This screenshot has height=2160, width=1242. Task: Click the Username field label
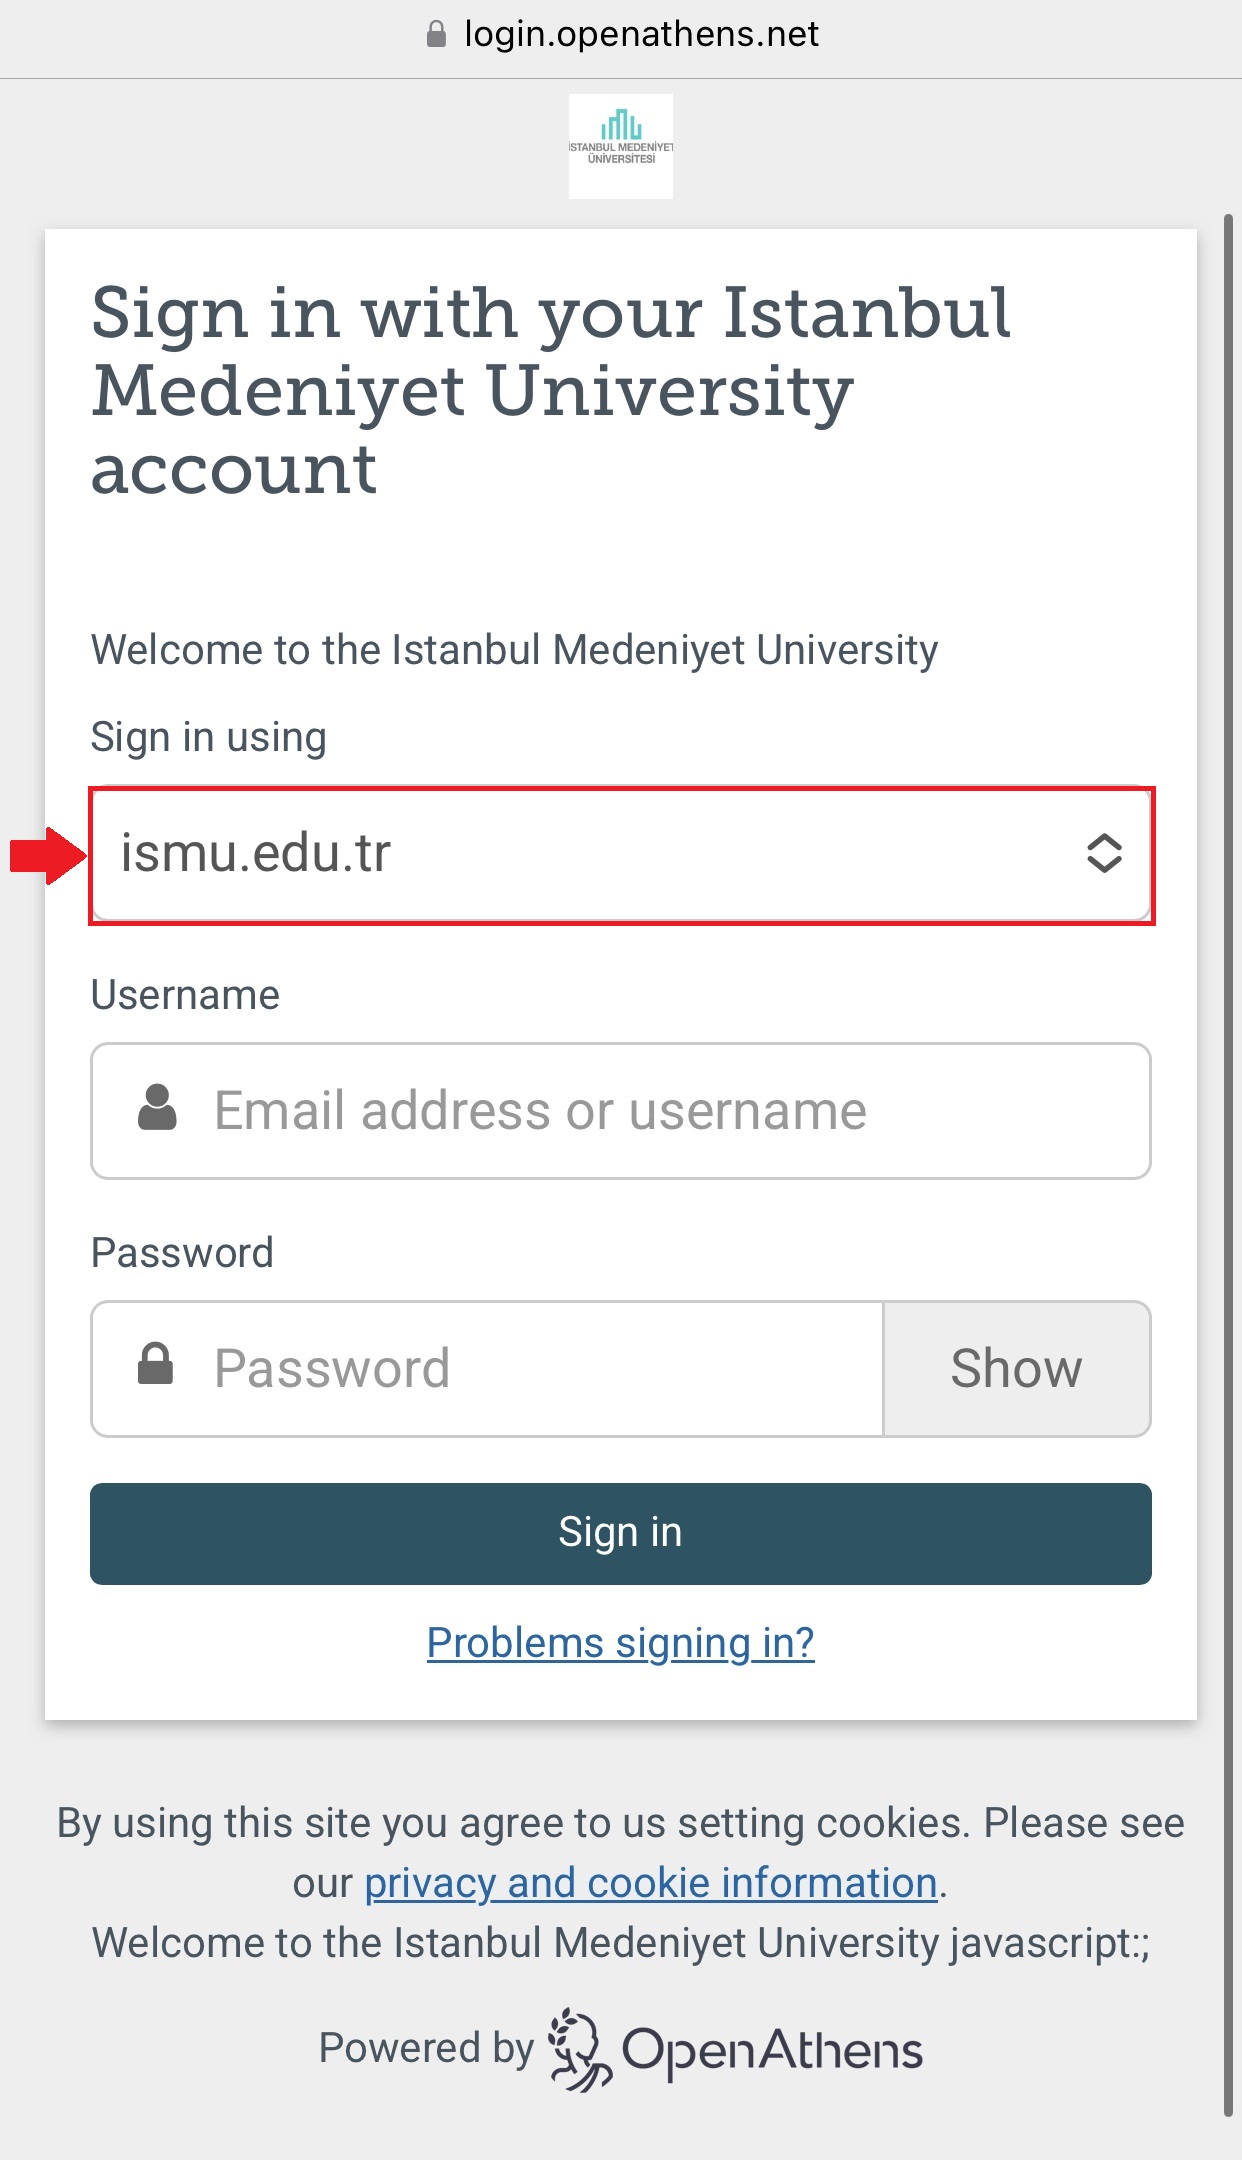point(185,995)
